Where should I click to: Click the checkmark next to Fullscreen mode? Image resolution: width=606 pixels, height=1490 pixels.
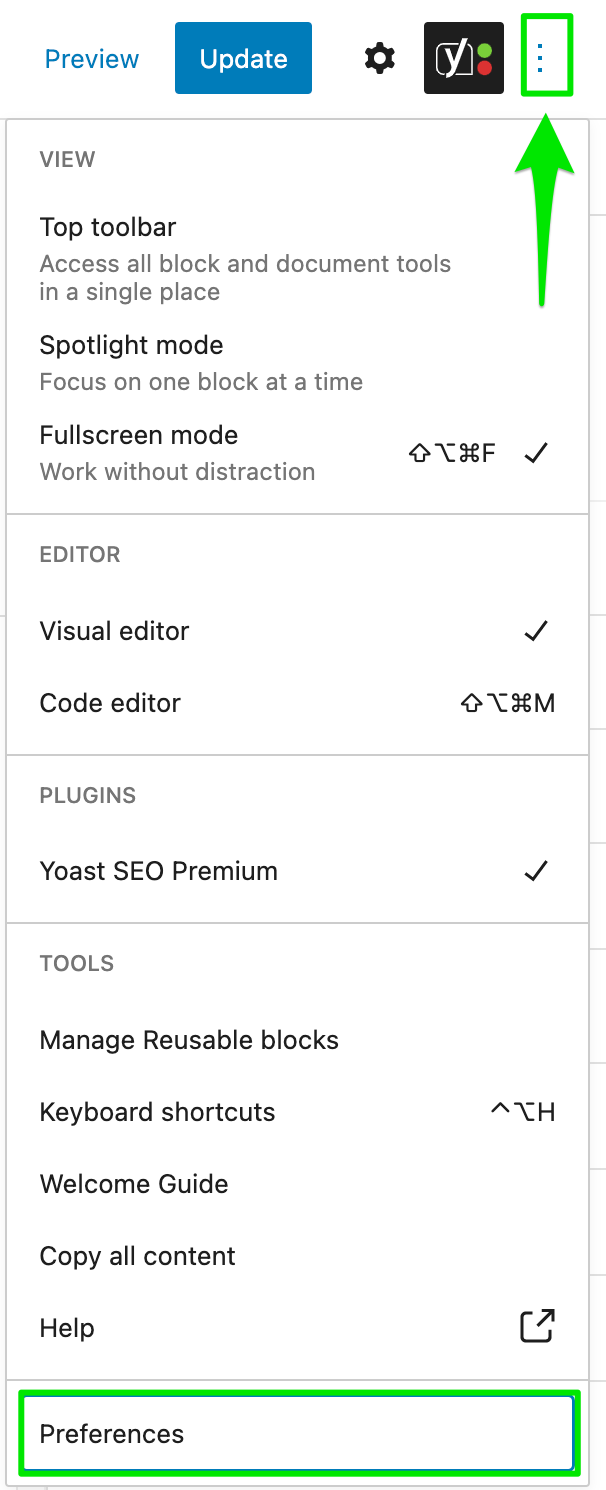click(x=535, y=452)
